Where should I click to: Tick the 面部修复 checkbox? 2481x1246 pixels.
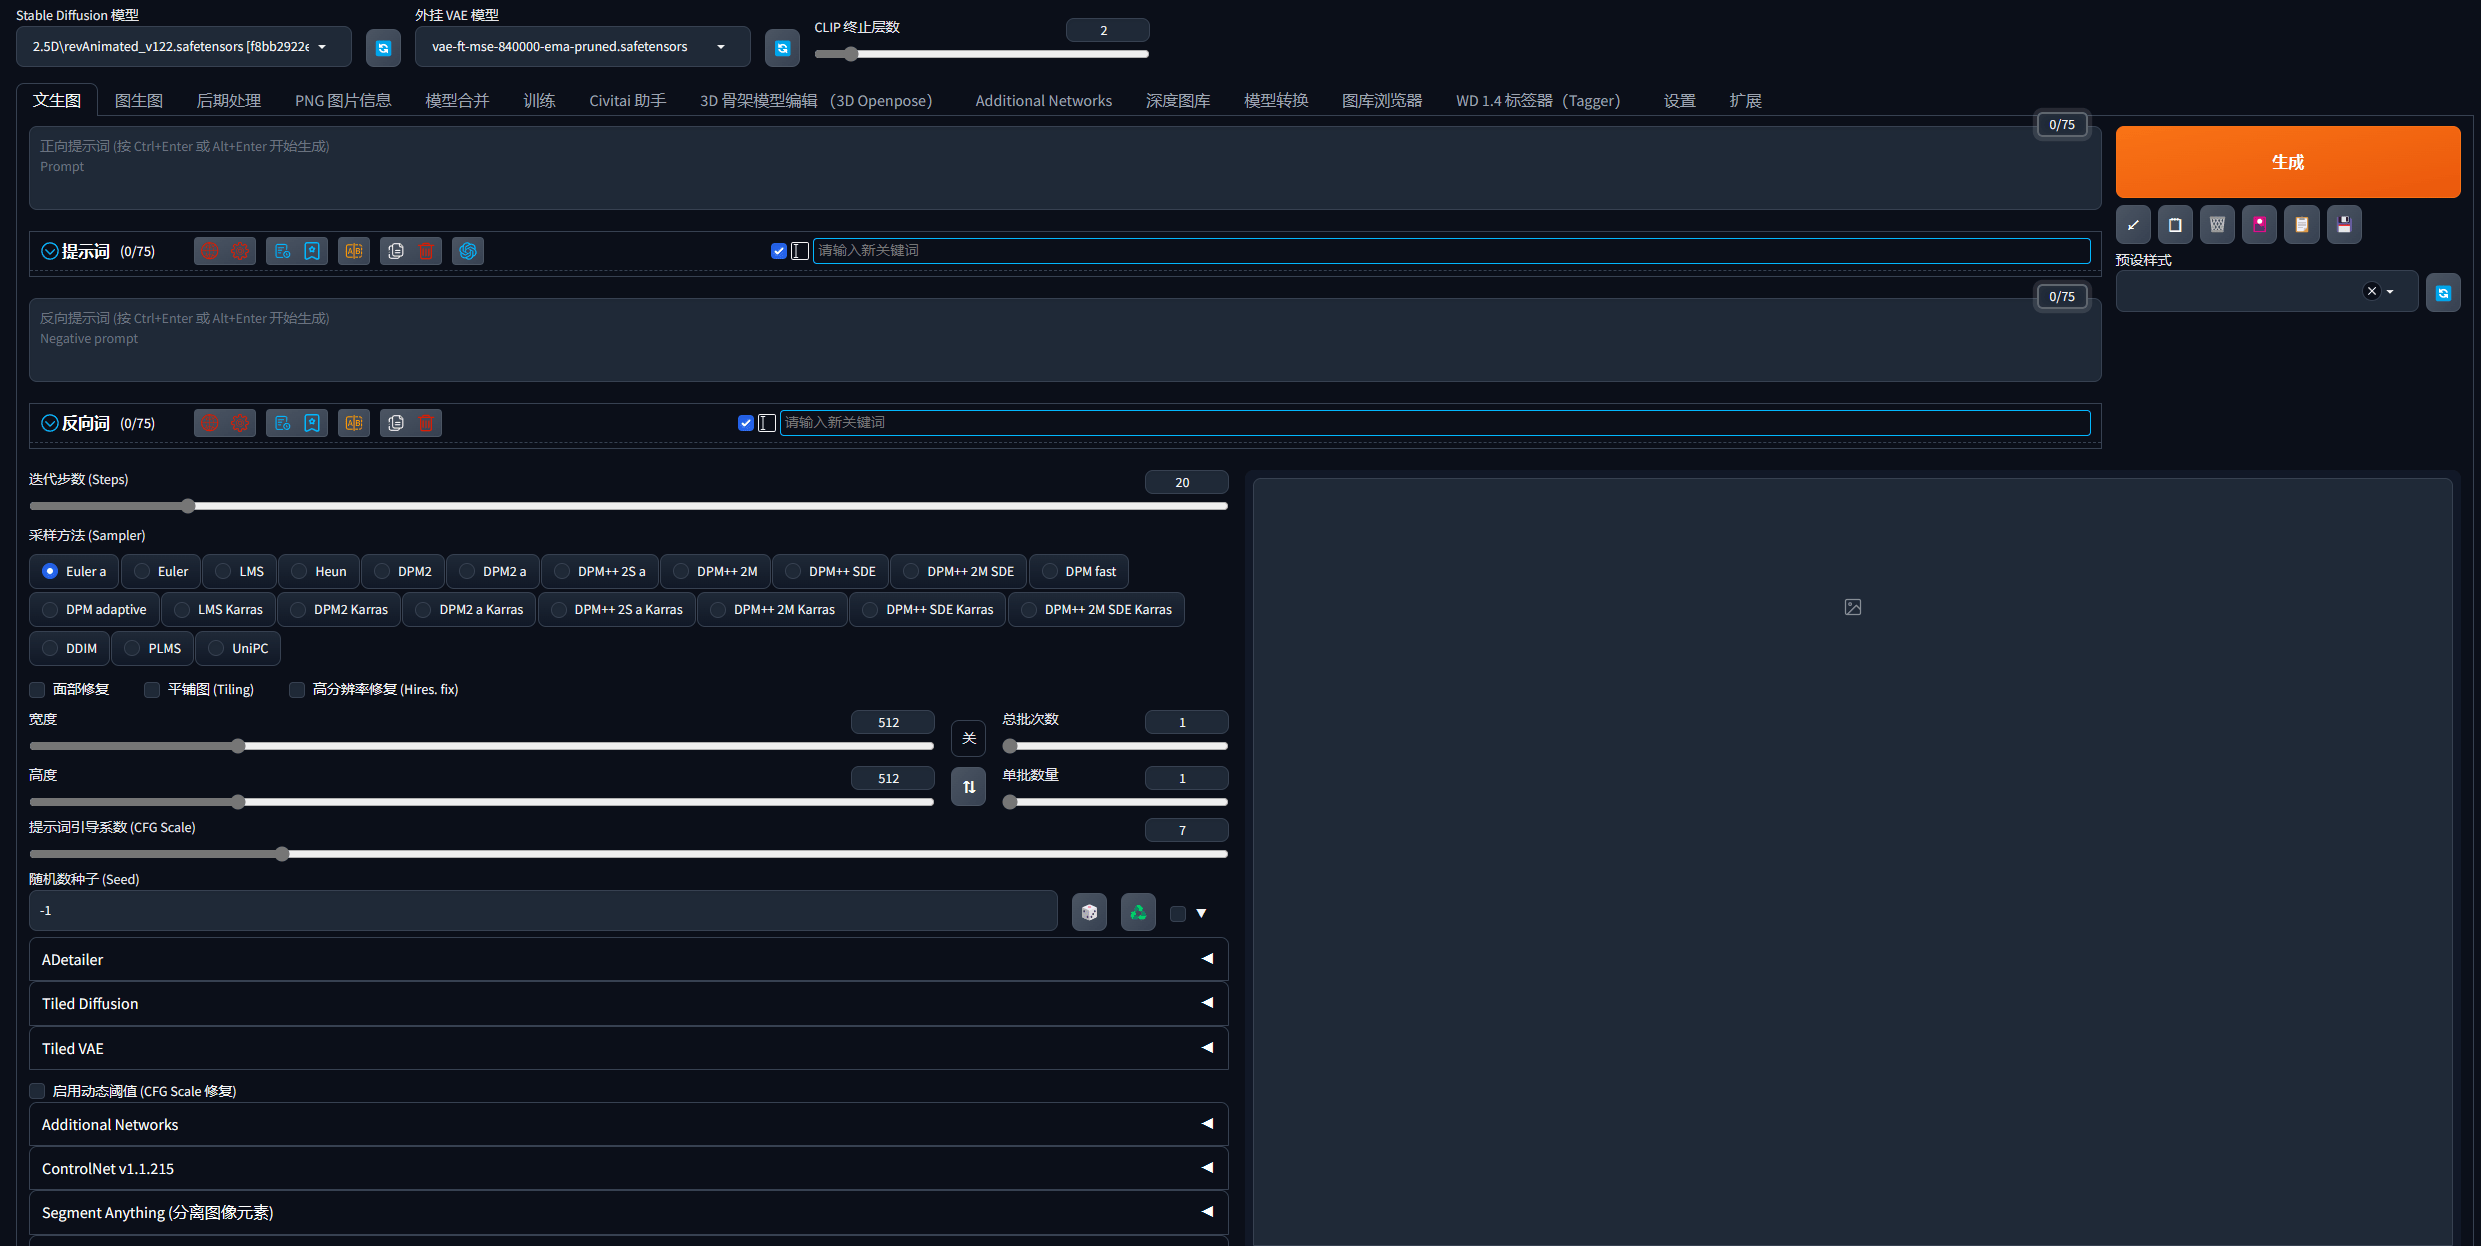click(x=37, y=690)
